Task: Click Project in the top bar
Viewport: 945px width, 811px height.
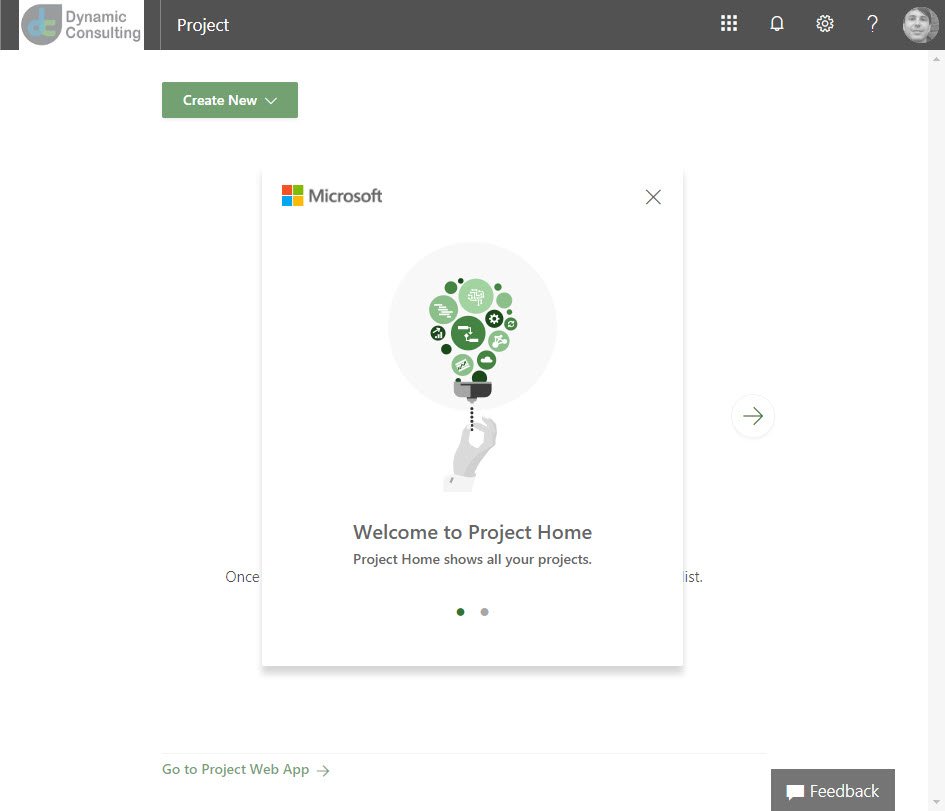Action: click(203, 25)
